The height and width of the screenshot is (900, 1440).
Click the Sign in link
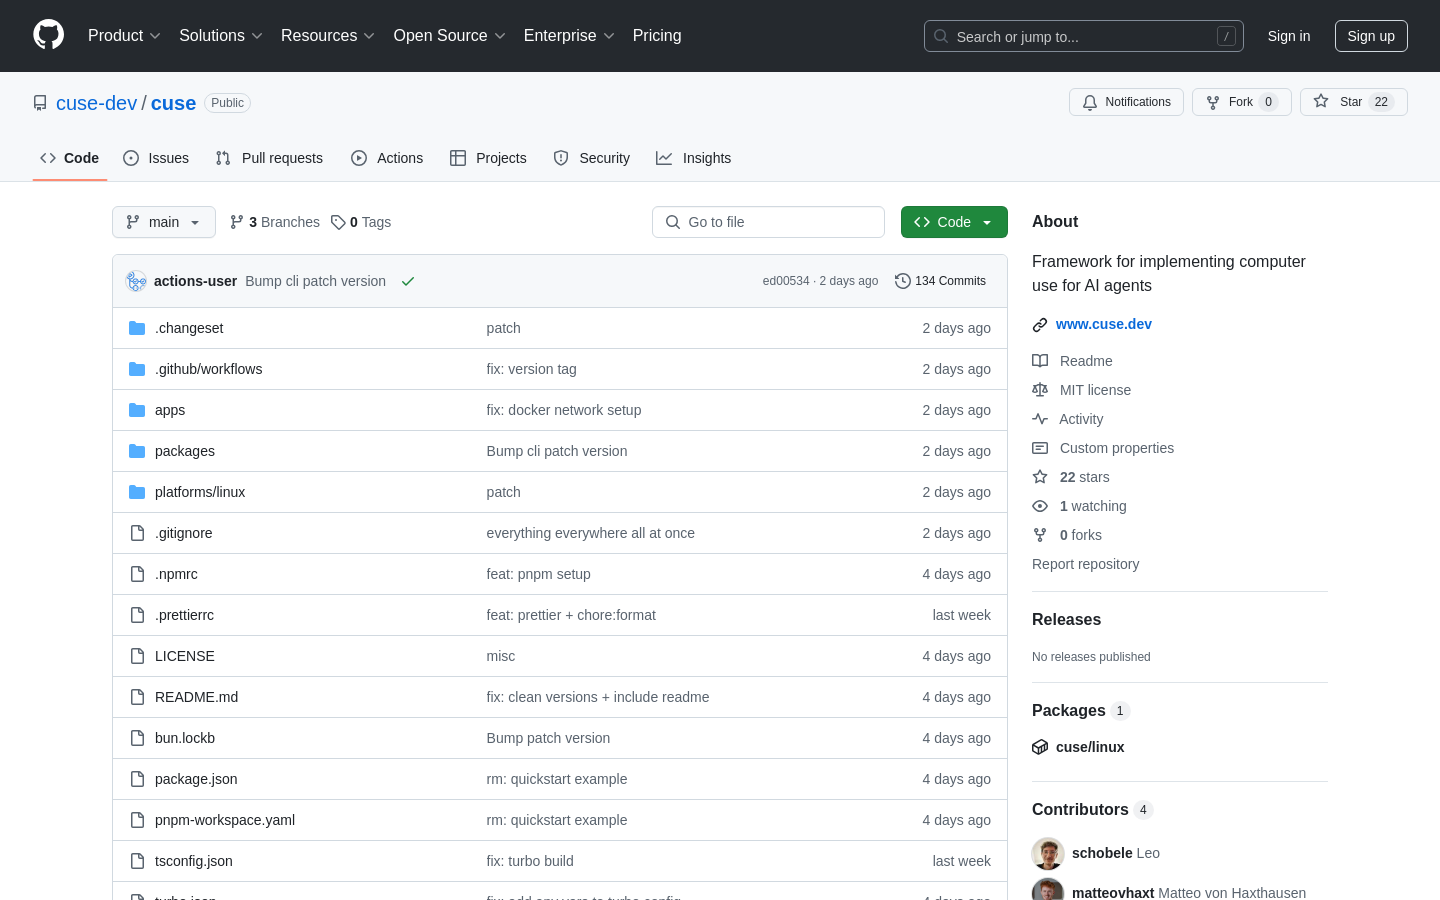click(x=1289, y=36)
